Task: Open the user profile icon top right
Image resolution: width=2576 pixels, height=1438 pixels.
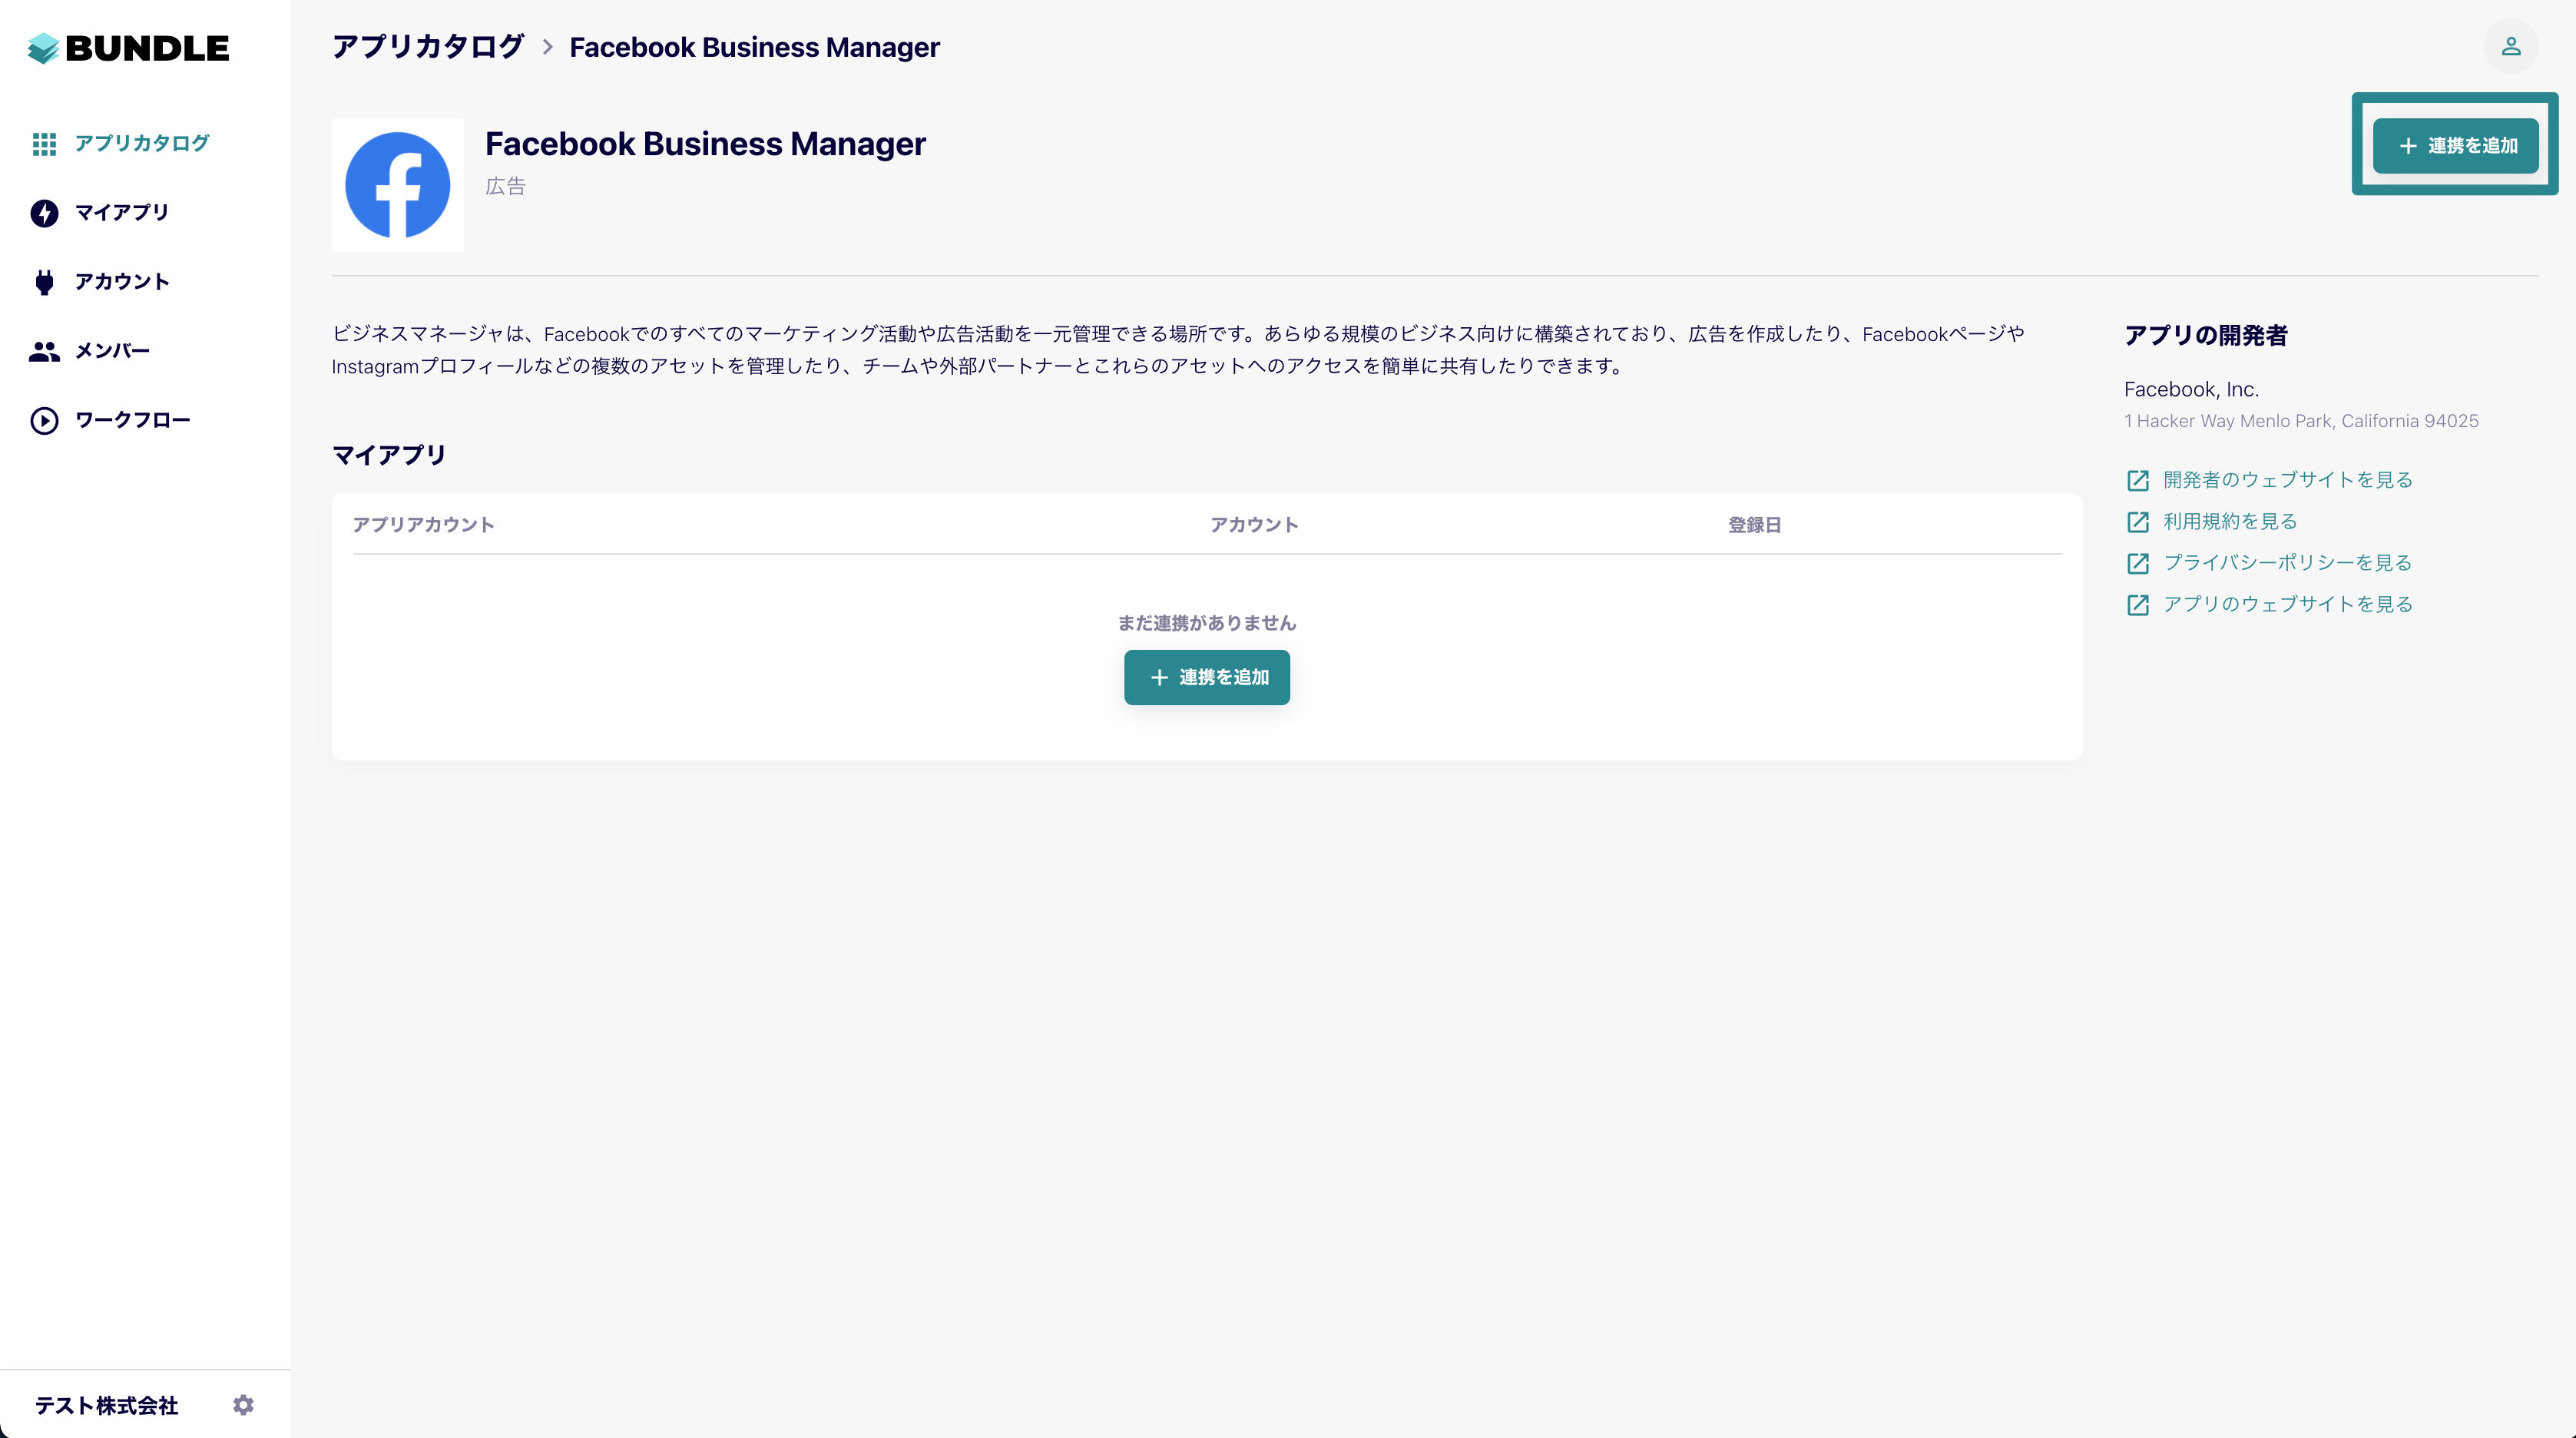Action: pyautogui.click(x=2511, y=47)
